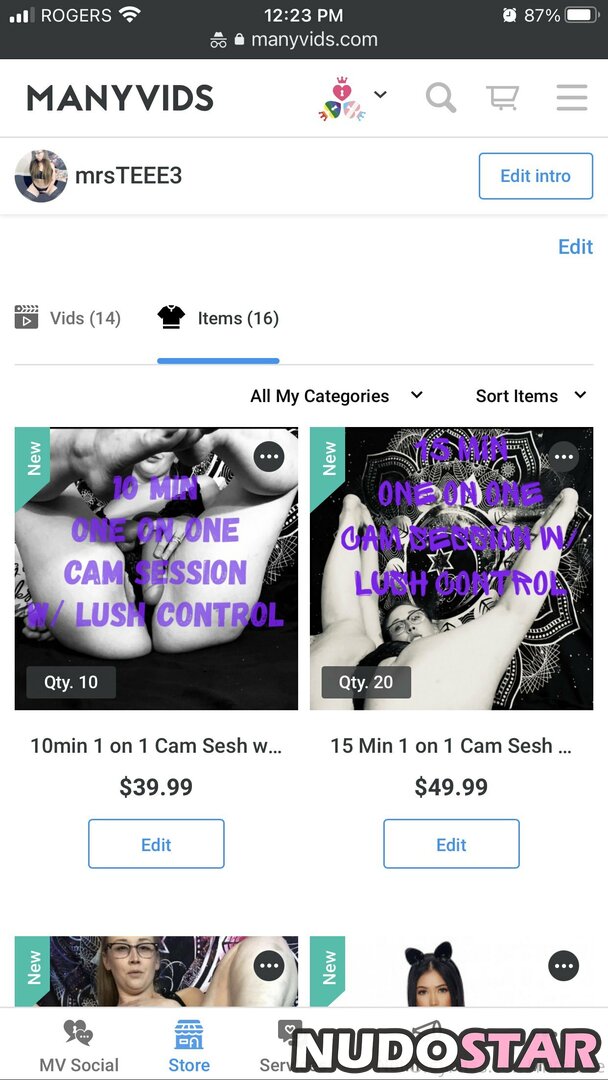Click Edit under the $39.99 item
Viewport: 608px width, 1080px height.
[156, 844]
